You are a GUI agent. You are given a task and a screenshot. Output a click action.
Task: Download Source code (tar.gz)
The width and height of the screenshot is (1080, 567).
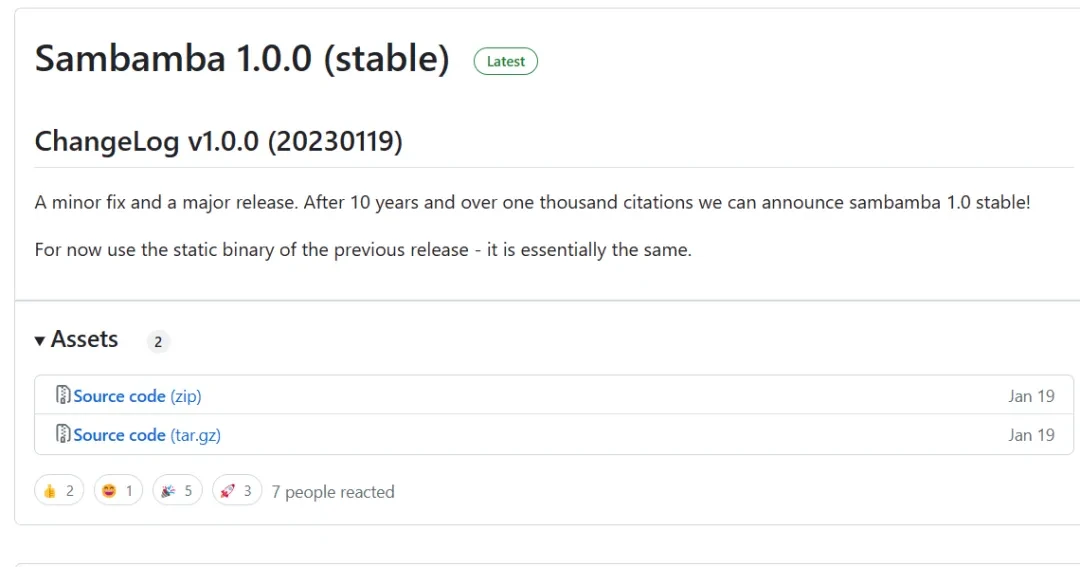(x=119, y=435)
